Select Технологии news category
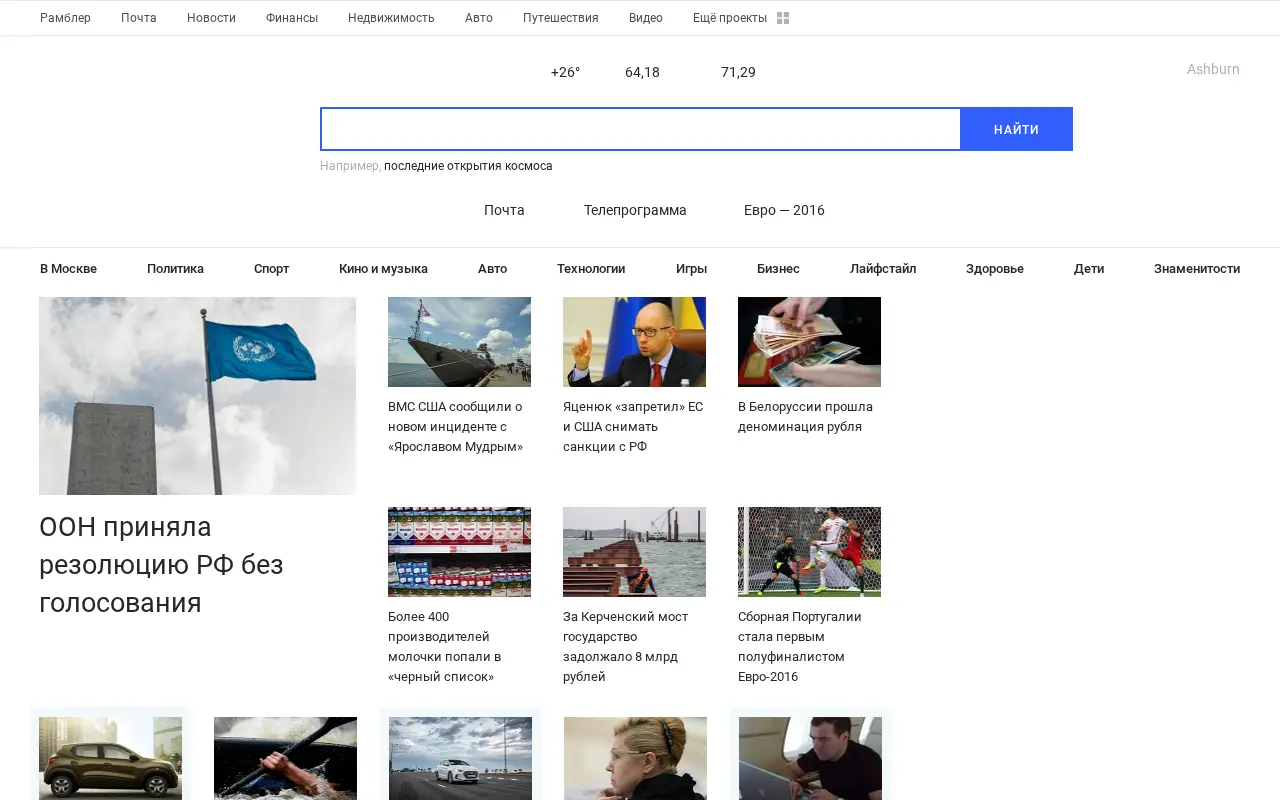Image resolution: width=1280 pixels, height=800 pixels. pos(591,269)
